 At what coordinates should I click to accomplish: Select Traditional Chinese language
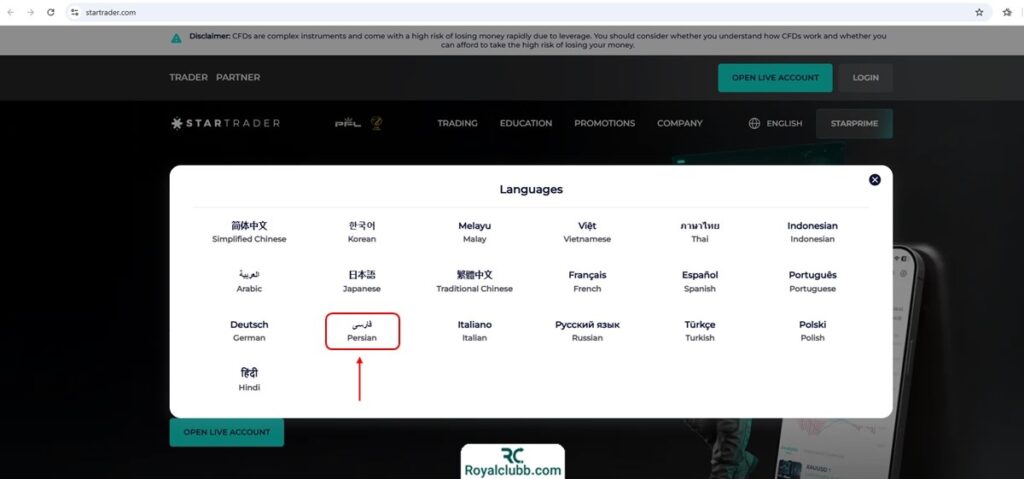pos(474,282)
